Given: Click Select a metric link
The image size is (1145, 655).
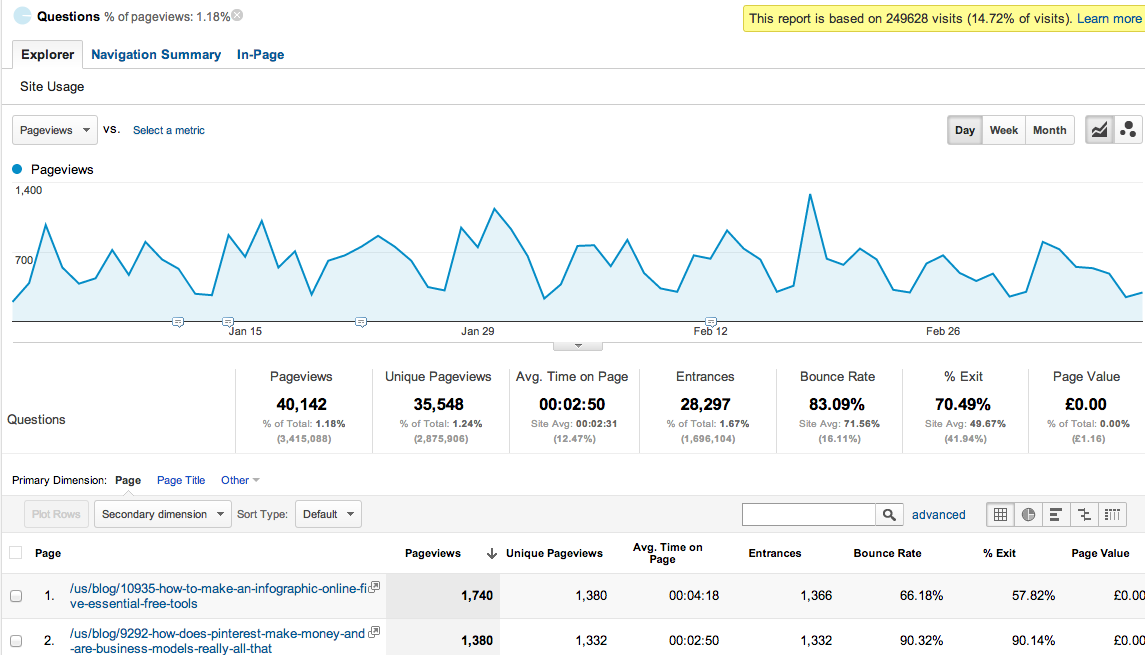Looking at the screenshot, I should (169, 130).
